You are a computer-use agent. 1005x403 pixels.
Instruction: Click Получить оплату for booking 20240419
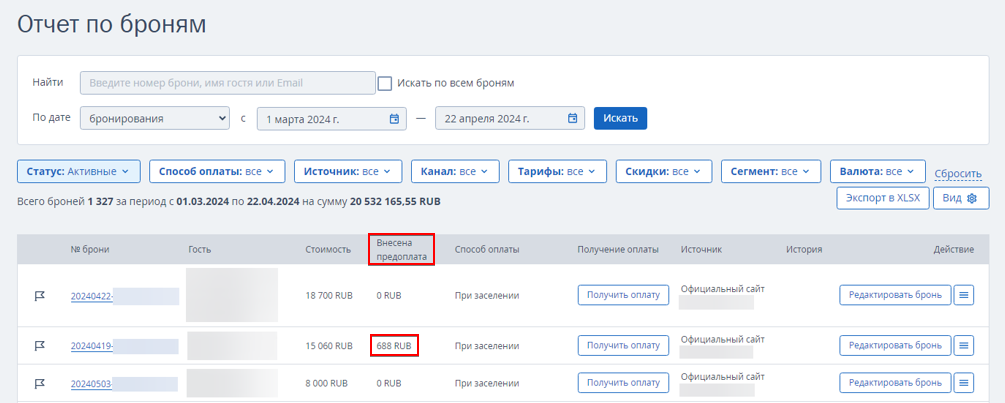(624, 345)
